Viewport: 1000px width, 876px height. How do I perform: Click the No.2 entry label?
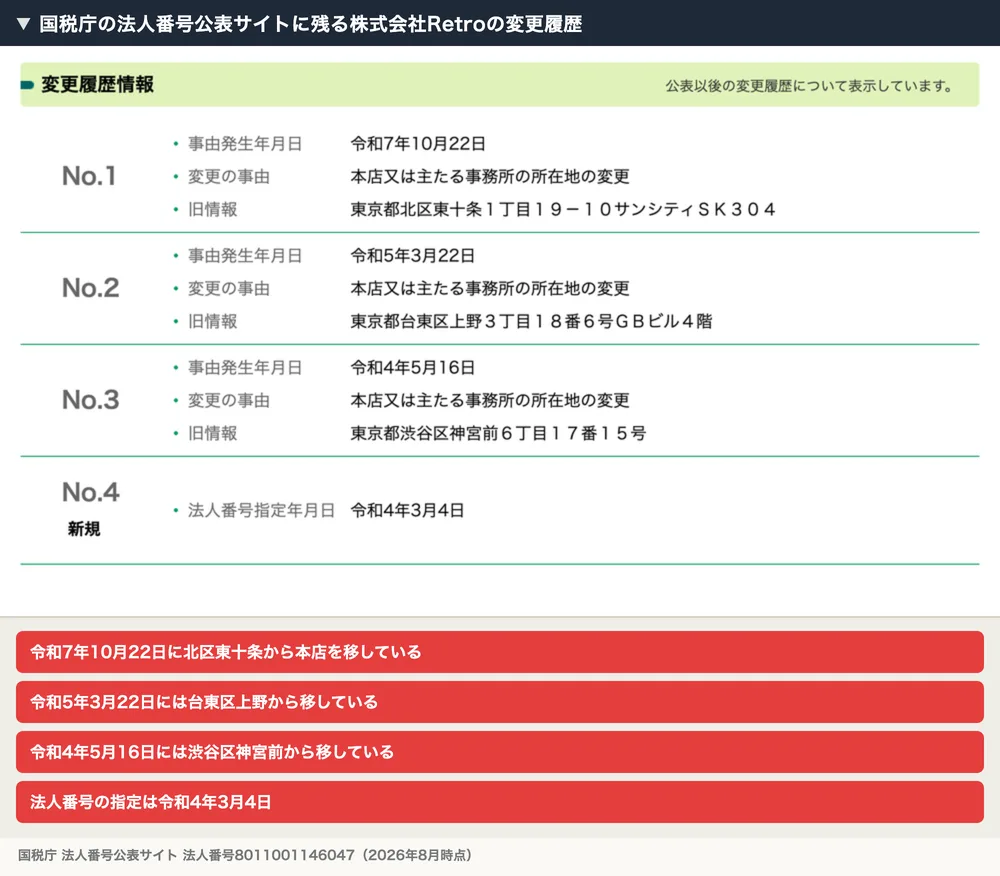[x=91, y=288]
